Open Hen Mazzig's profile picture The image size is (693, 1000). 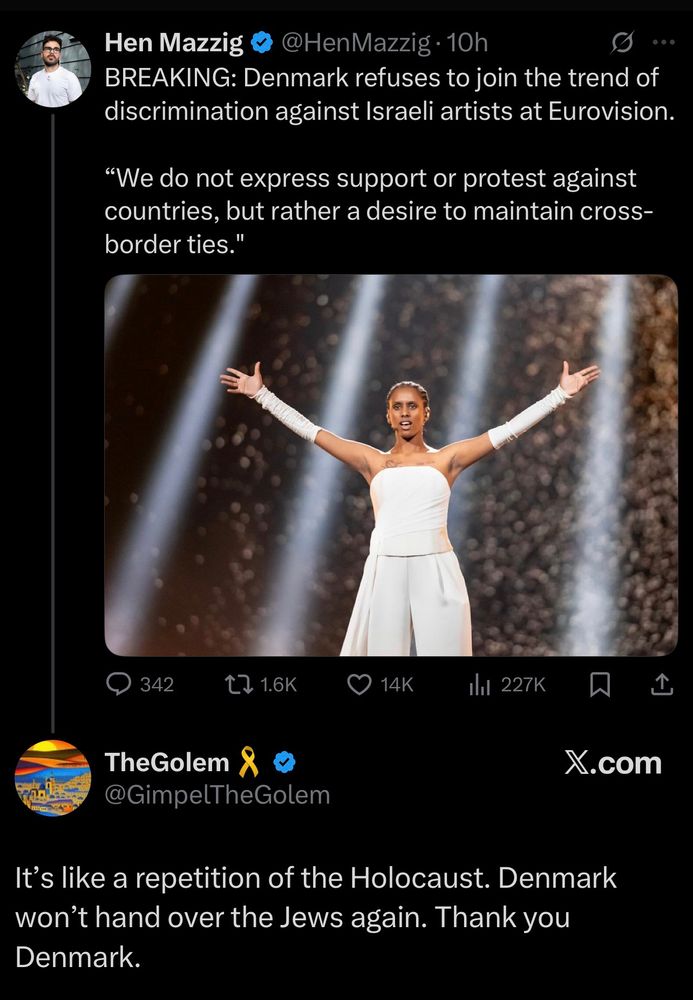point(53,69)
